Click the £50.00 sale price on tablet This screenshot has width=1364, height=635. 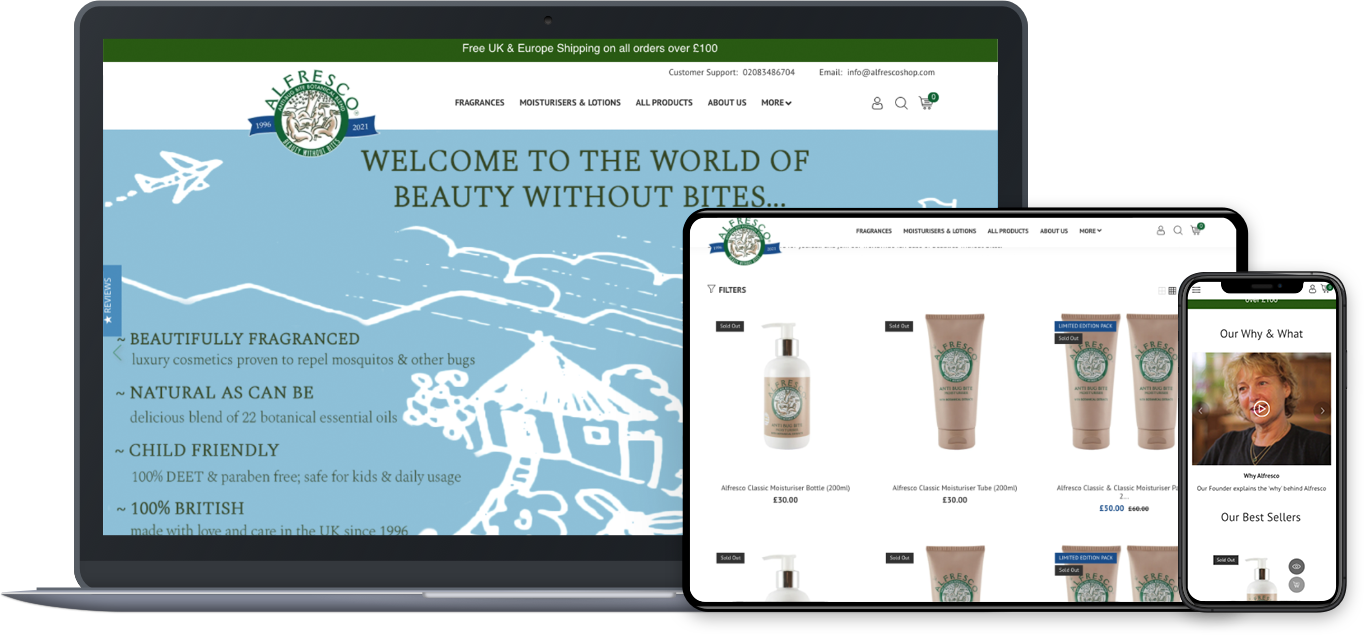click(1112, 508)
